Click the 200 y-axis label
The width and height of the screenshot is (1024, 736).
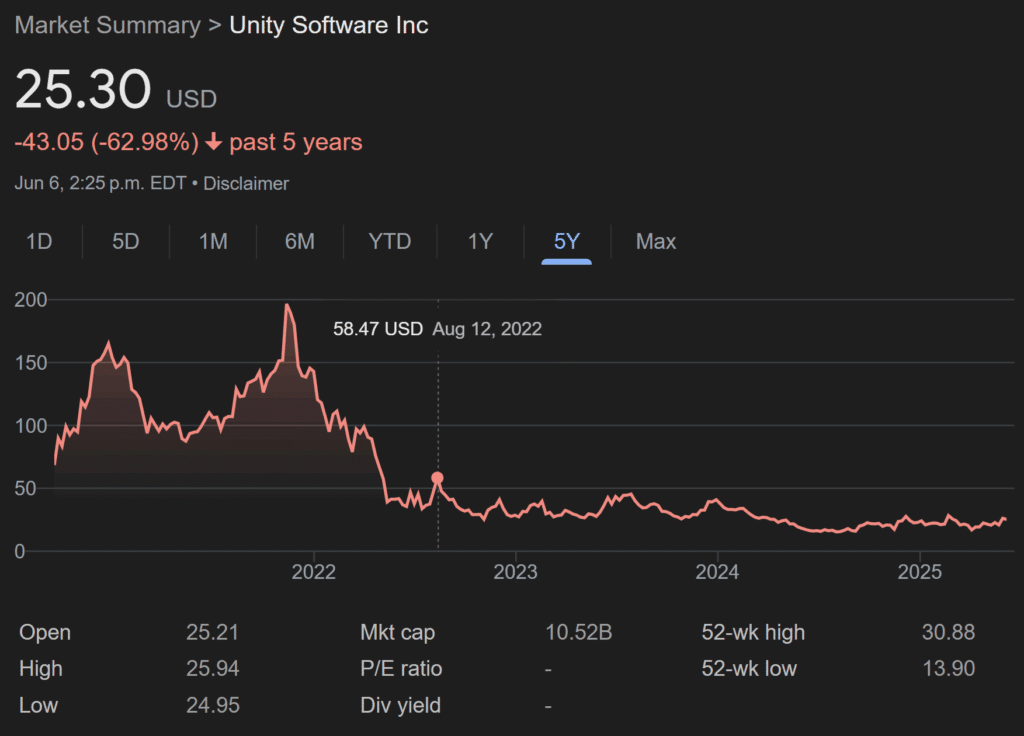[x=31, y=300]
